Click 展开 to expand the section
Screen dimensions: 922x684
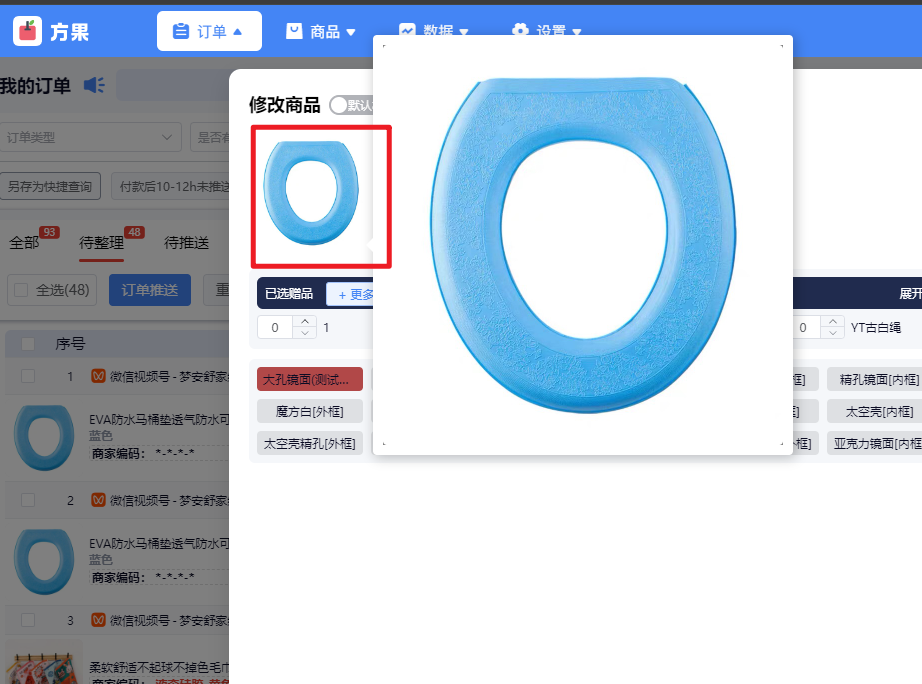tap(913, 293)
